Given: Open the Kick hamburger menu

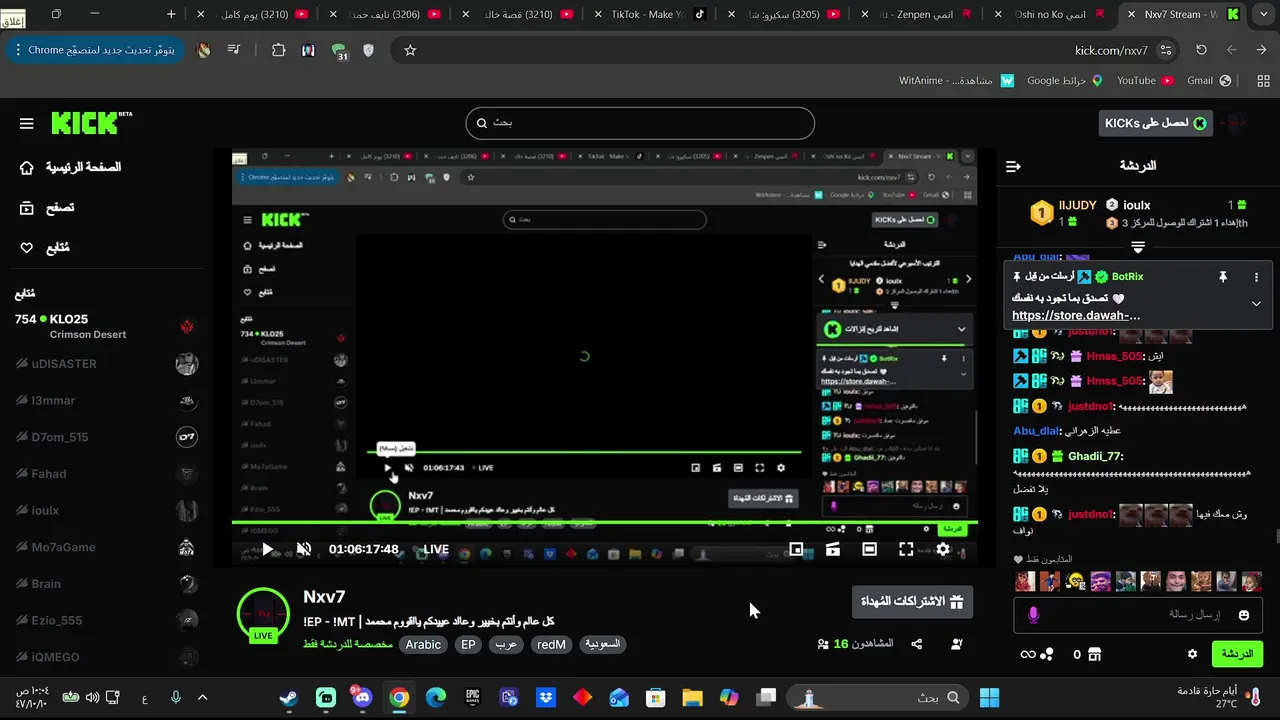Looking at the screenshot, I should (27, 124).
